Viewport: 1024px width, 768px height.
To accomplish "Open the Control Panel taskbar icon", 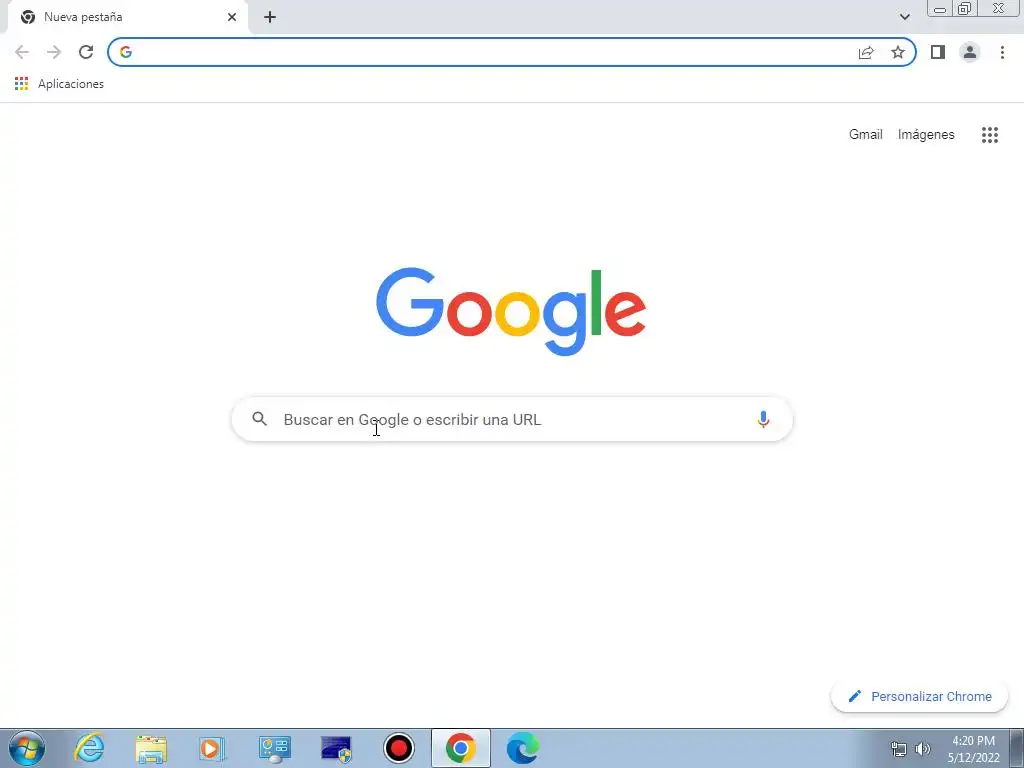I will (274, 748).
